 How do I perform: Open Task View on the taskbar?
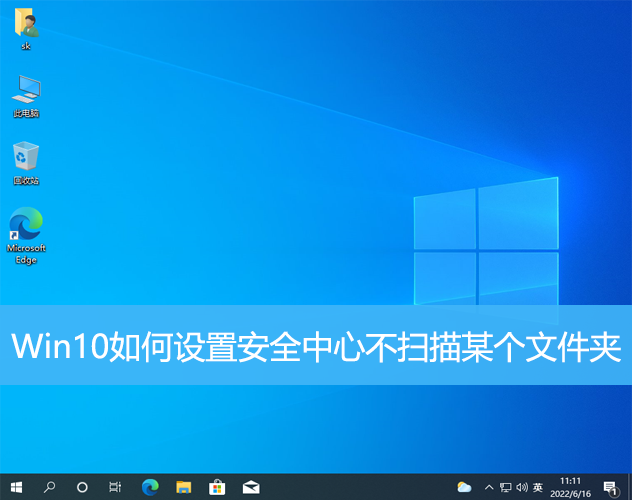click(x=115, y=487)
